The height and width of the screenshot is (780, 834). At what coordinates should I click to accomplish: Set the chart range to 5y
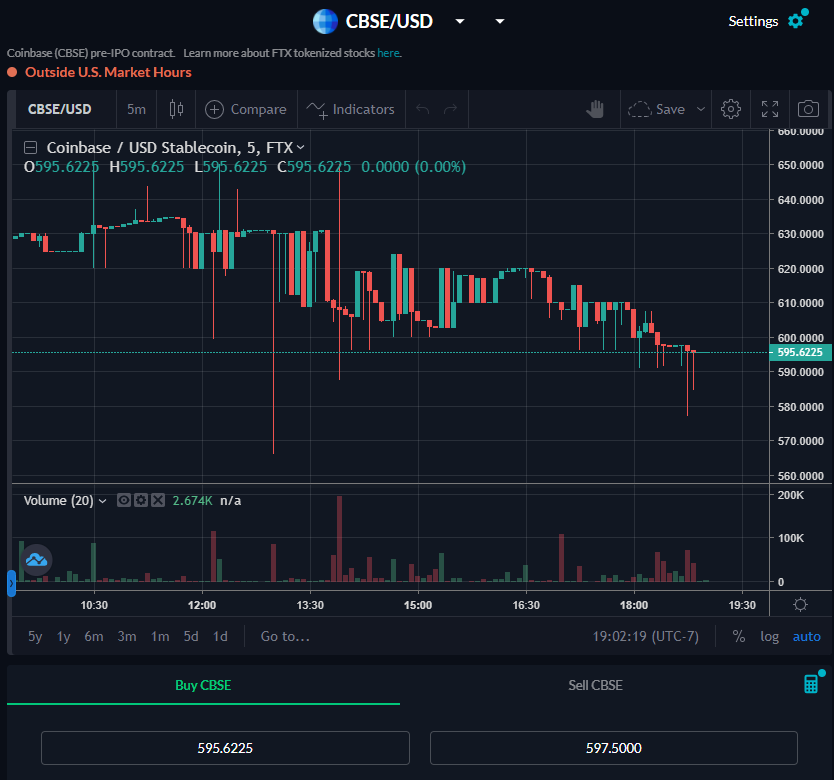pyautogui.click(x=35, y=636)
